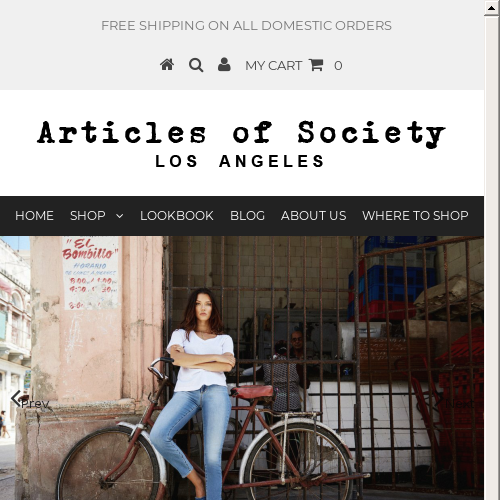Open the SHOP menu item
Viewport: 500px width, 500px height.
(88, 216)
